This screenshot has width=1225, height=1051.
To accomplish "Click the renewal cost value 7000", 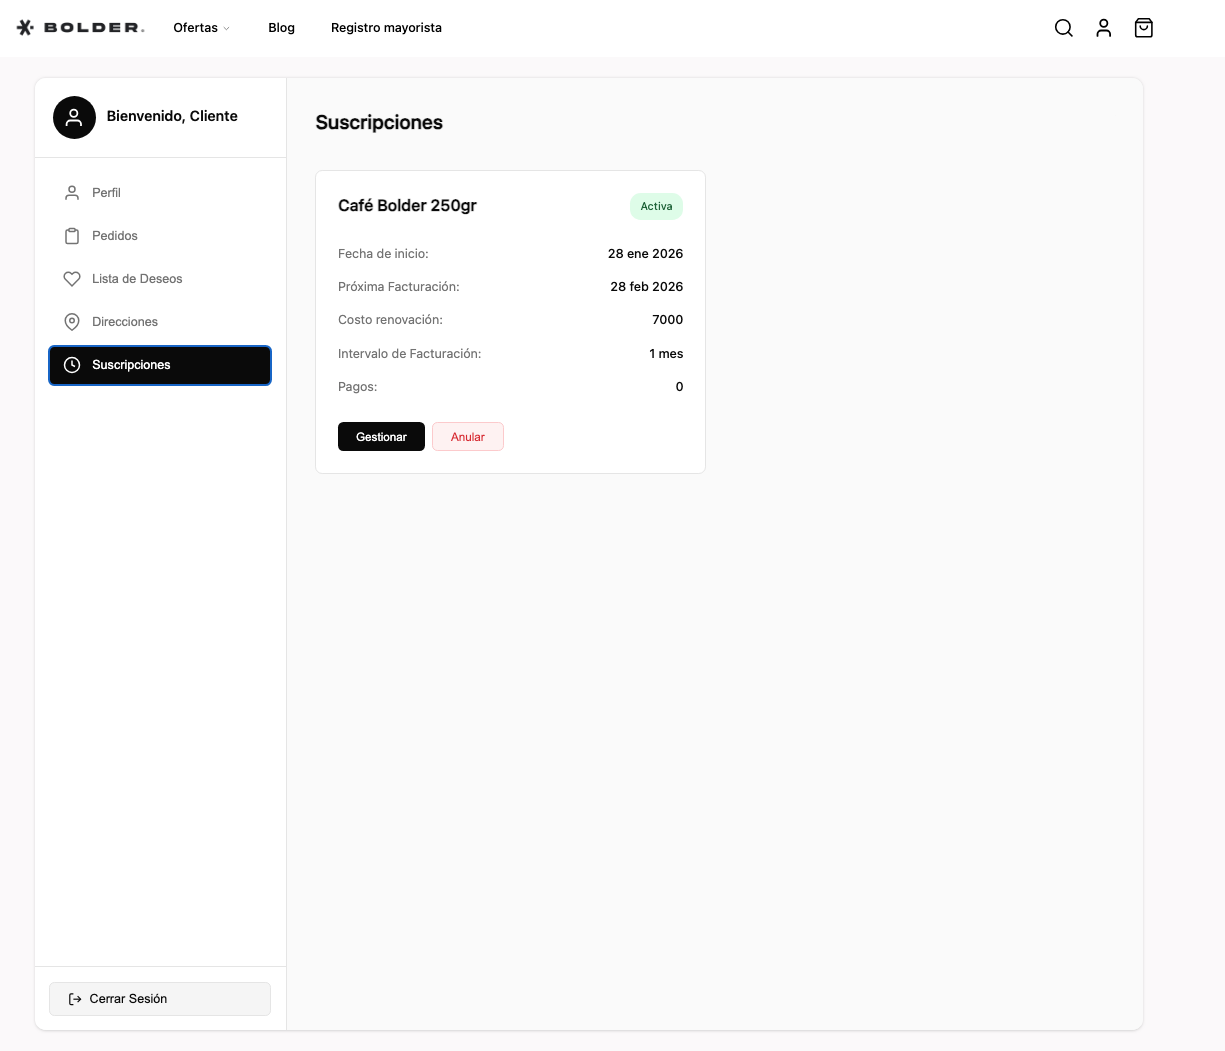I will click(x=668, y=320).
